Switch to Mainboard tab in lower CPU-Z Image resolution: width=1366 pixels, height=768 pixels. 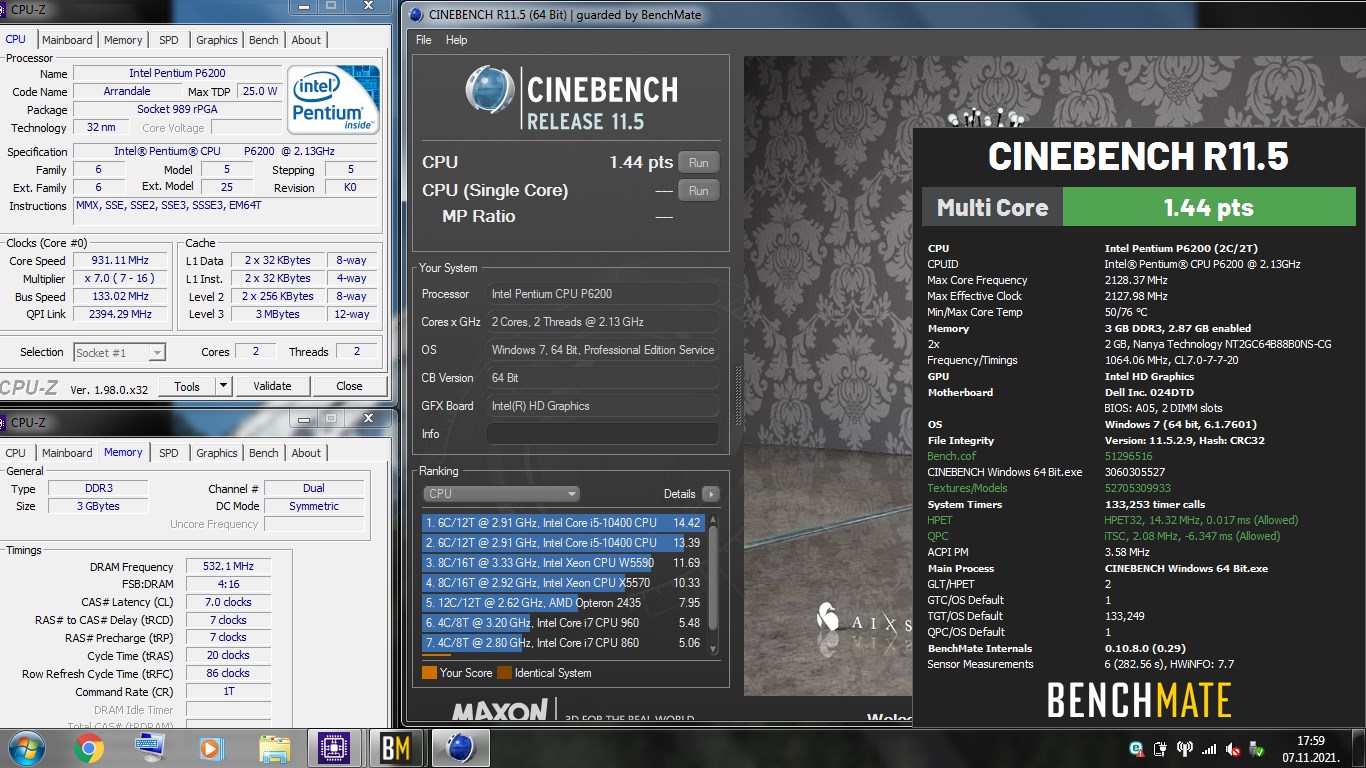point(67,453)
